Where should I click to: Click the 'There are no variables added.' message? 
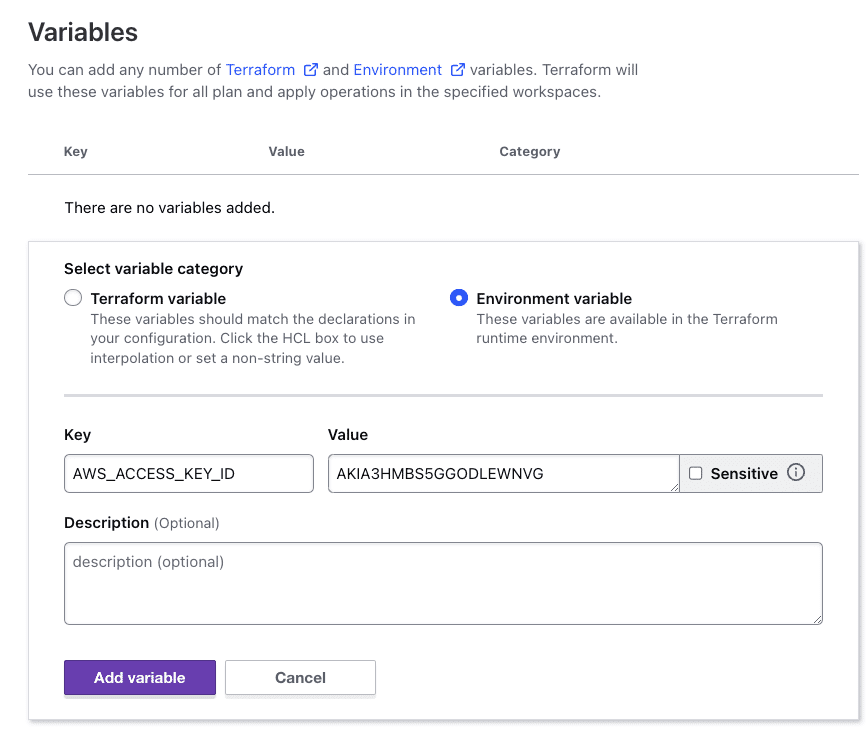pyautogui.click(x=170, y=208)
